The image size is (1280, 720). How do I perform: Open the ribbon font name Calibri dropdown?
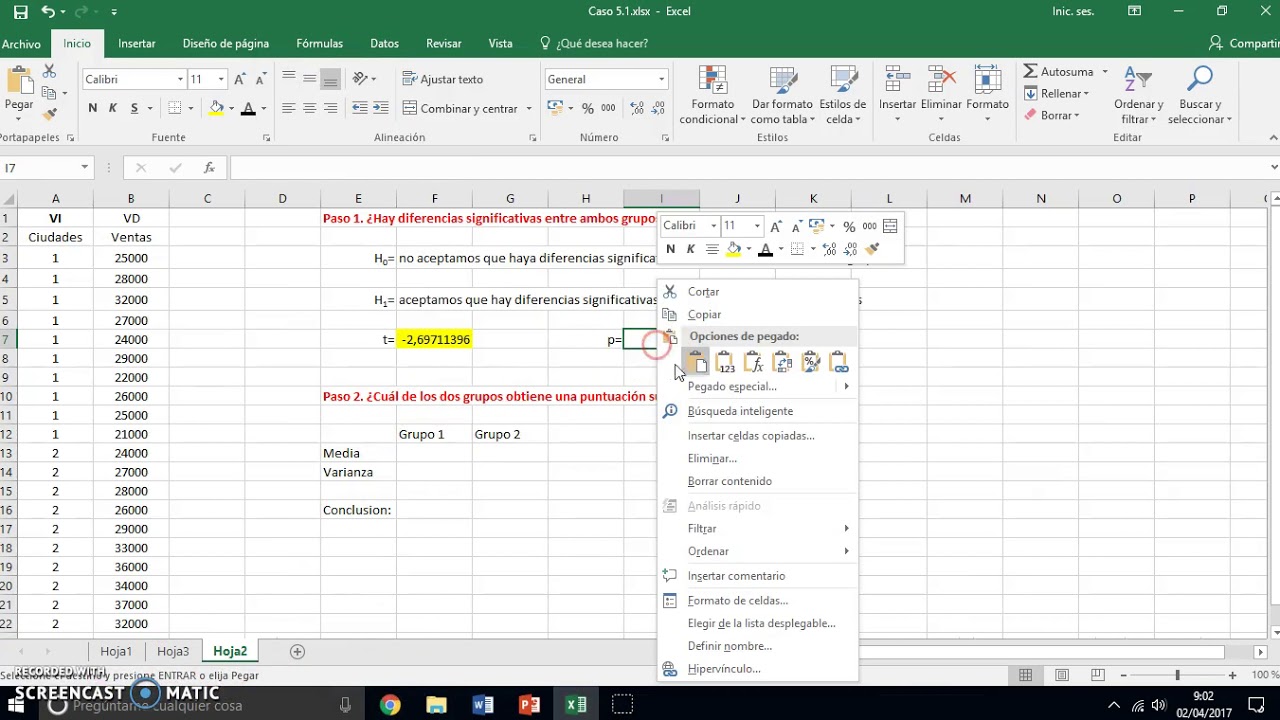[x=180, y=79]
